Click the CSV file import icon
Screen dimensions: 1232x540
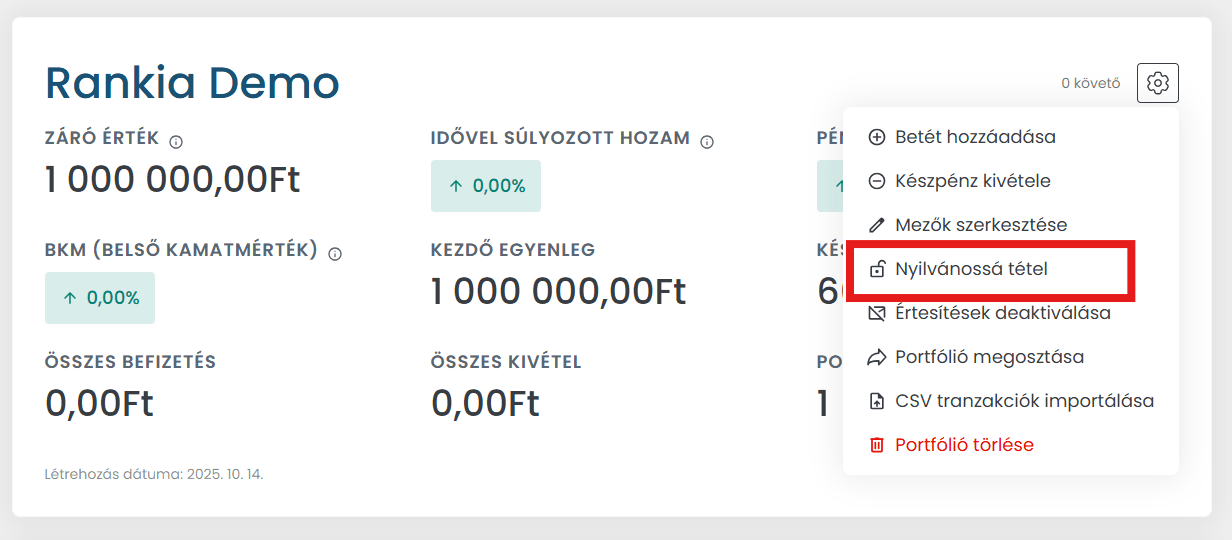pyautogui.click(x=877, y=401)
